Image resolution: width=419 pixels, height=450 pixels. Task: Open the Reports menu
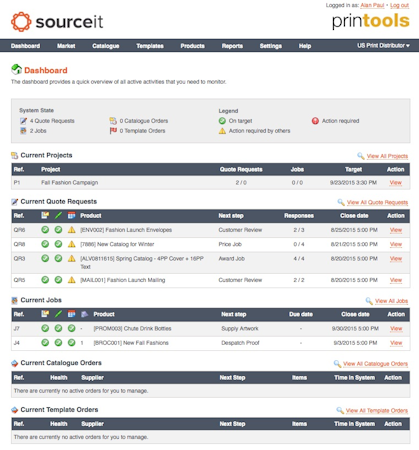click(232, 46)
